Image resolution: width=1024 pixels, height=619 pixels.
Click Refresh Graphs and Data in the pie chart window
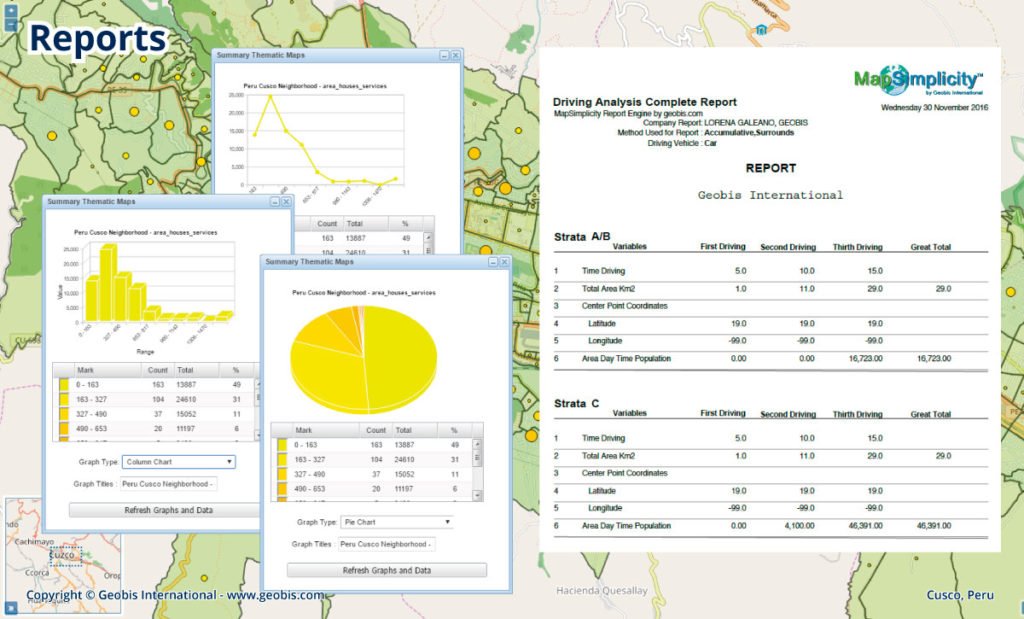click(x=387, y=571)
